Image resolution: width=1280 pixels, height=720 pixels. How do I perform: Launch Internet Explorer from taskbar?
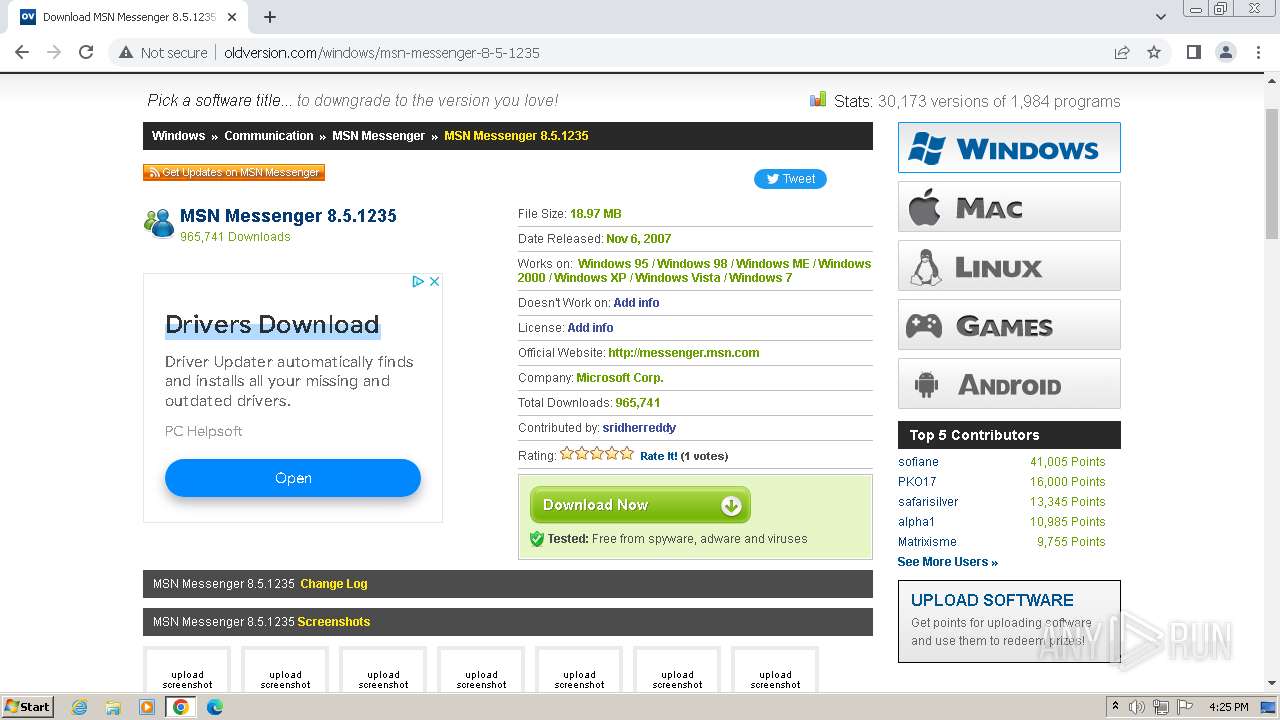(x=80, y=707)
